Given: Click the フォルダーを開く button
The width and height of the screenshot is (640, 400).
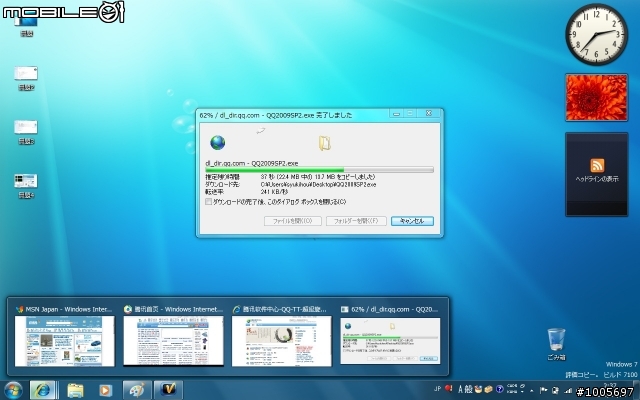Looking at the screenshot, I should coord(356,221).
